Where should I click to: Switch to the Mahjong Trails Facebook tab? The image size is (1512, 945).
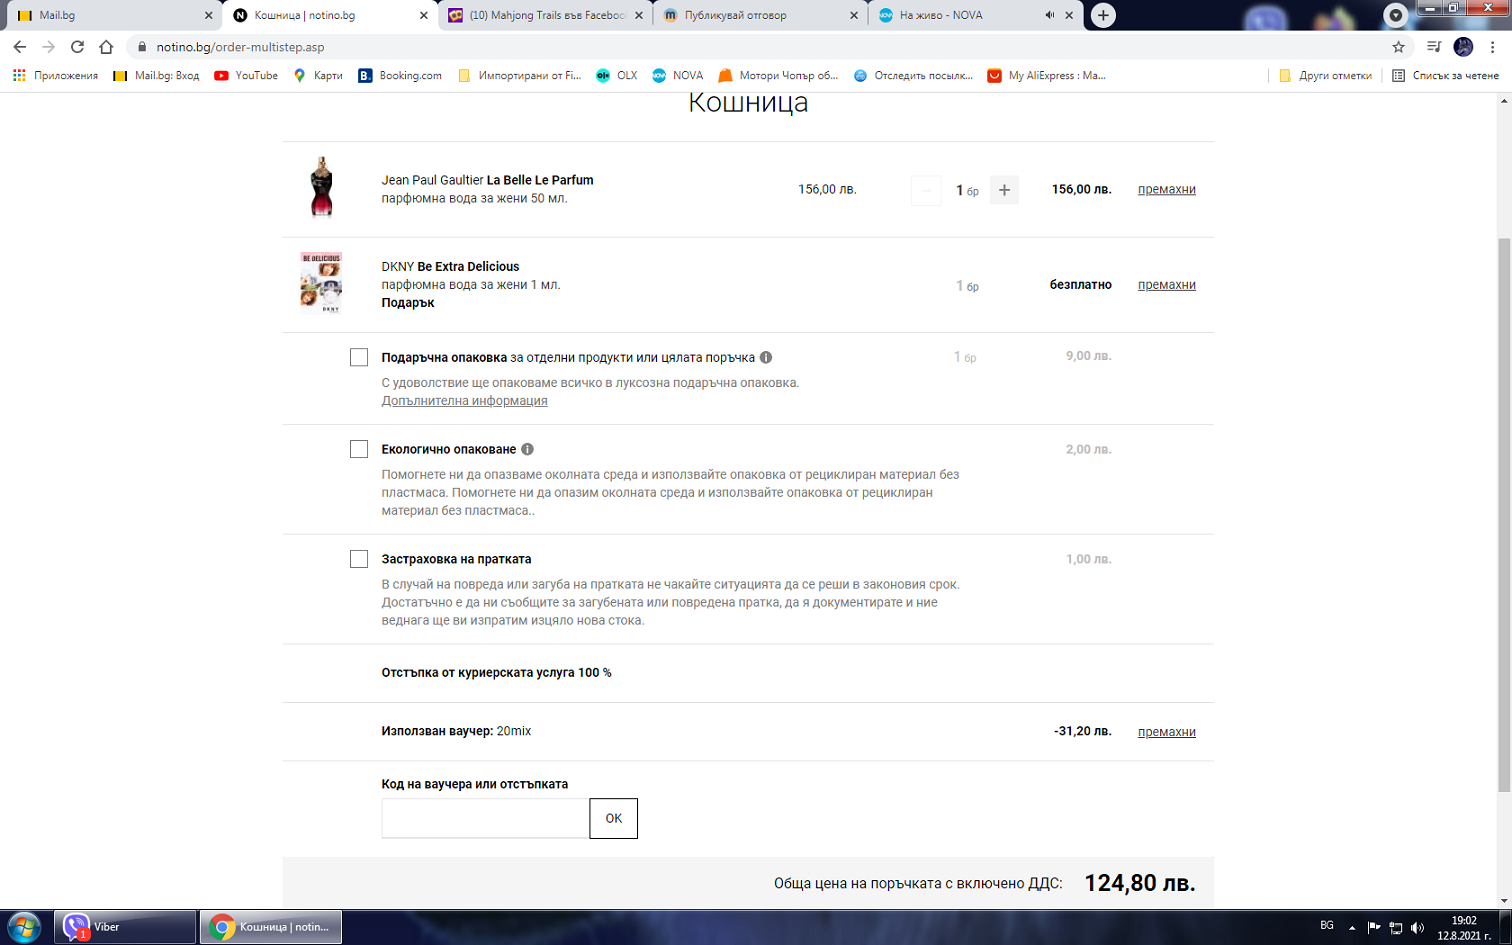(544, 15)
